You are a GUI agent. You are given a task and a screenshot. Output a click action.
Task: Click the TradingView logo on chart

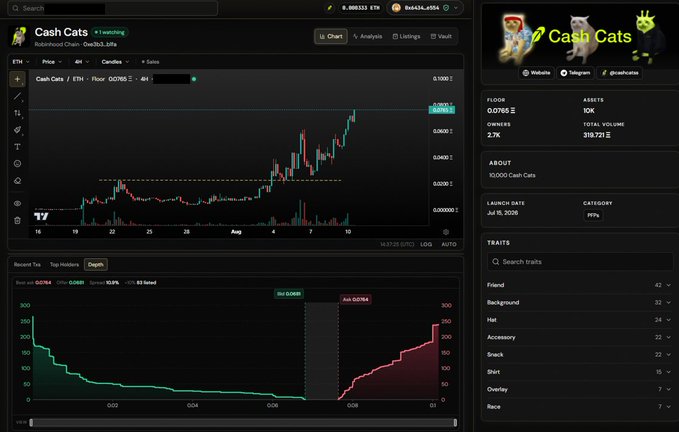[x=42, y=216]
